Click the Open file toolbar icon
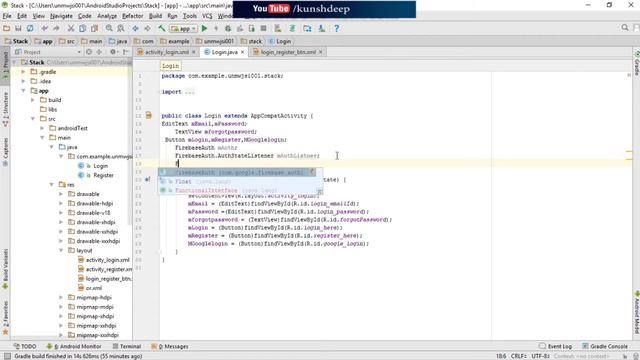640x360 pixels. pos(7,29)
